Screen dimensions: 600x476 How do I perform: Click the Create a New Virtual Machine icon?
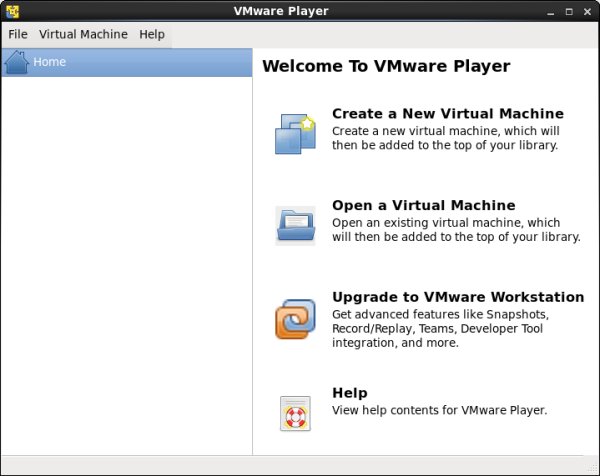(x=295, y=134)
